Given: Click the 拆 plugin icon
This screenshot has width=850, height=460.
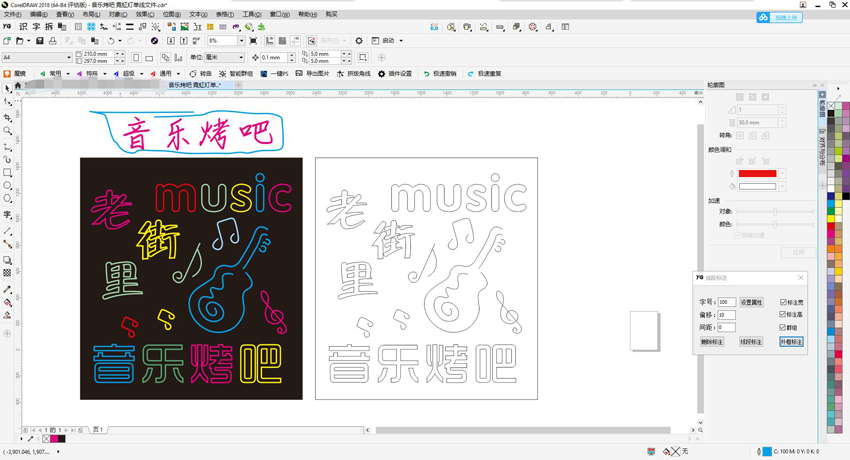Looking at the screenshot, I should tap(49, 27).
